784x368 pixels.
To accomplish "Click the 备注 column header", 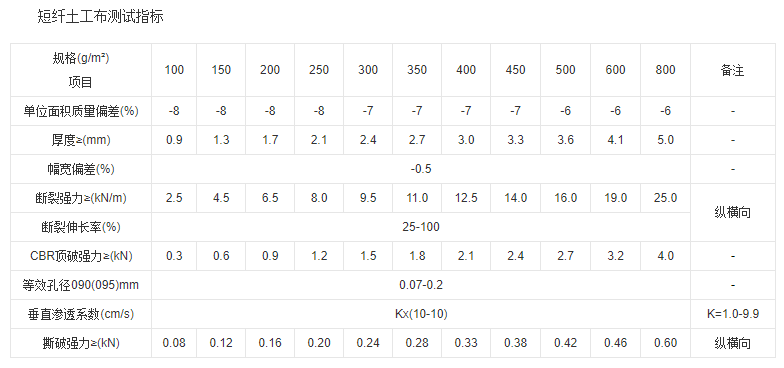I will [x=732, y=70].
